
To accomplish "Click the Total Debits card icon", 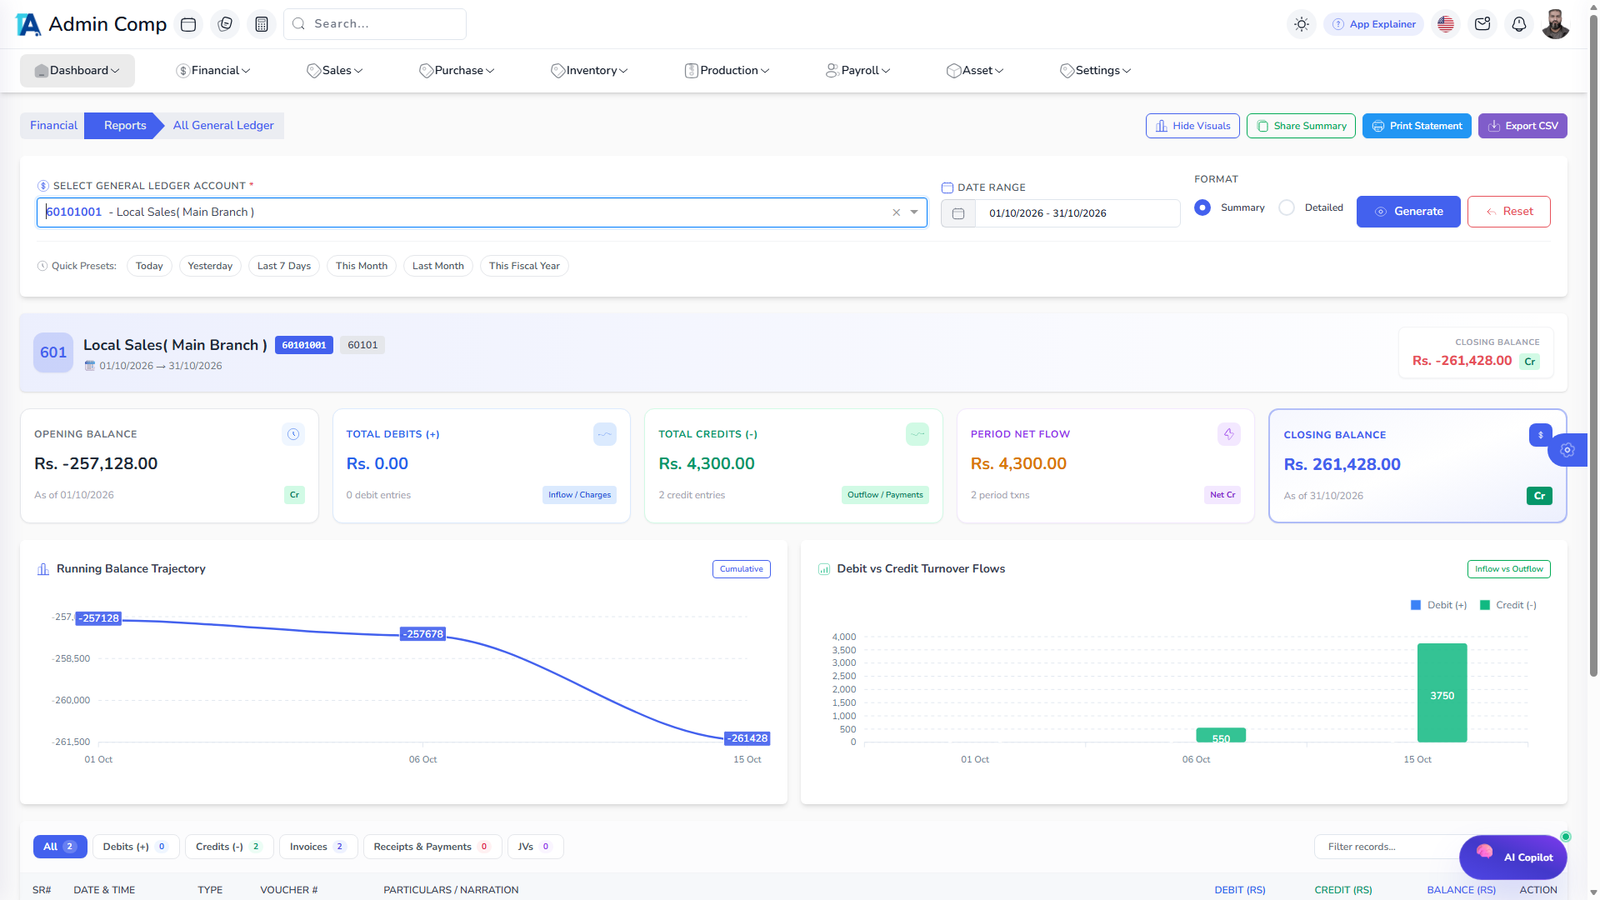I will [605, 434].
